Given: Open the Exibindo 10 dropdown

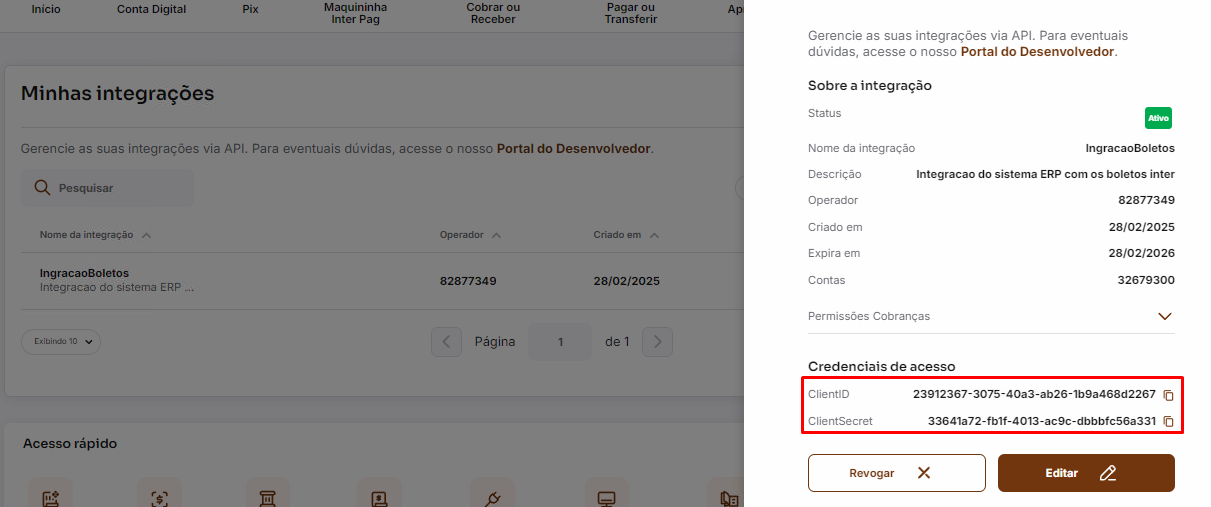Looking at the screenshot, I should coord(61,342).
